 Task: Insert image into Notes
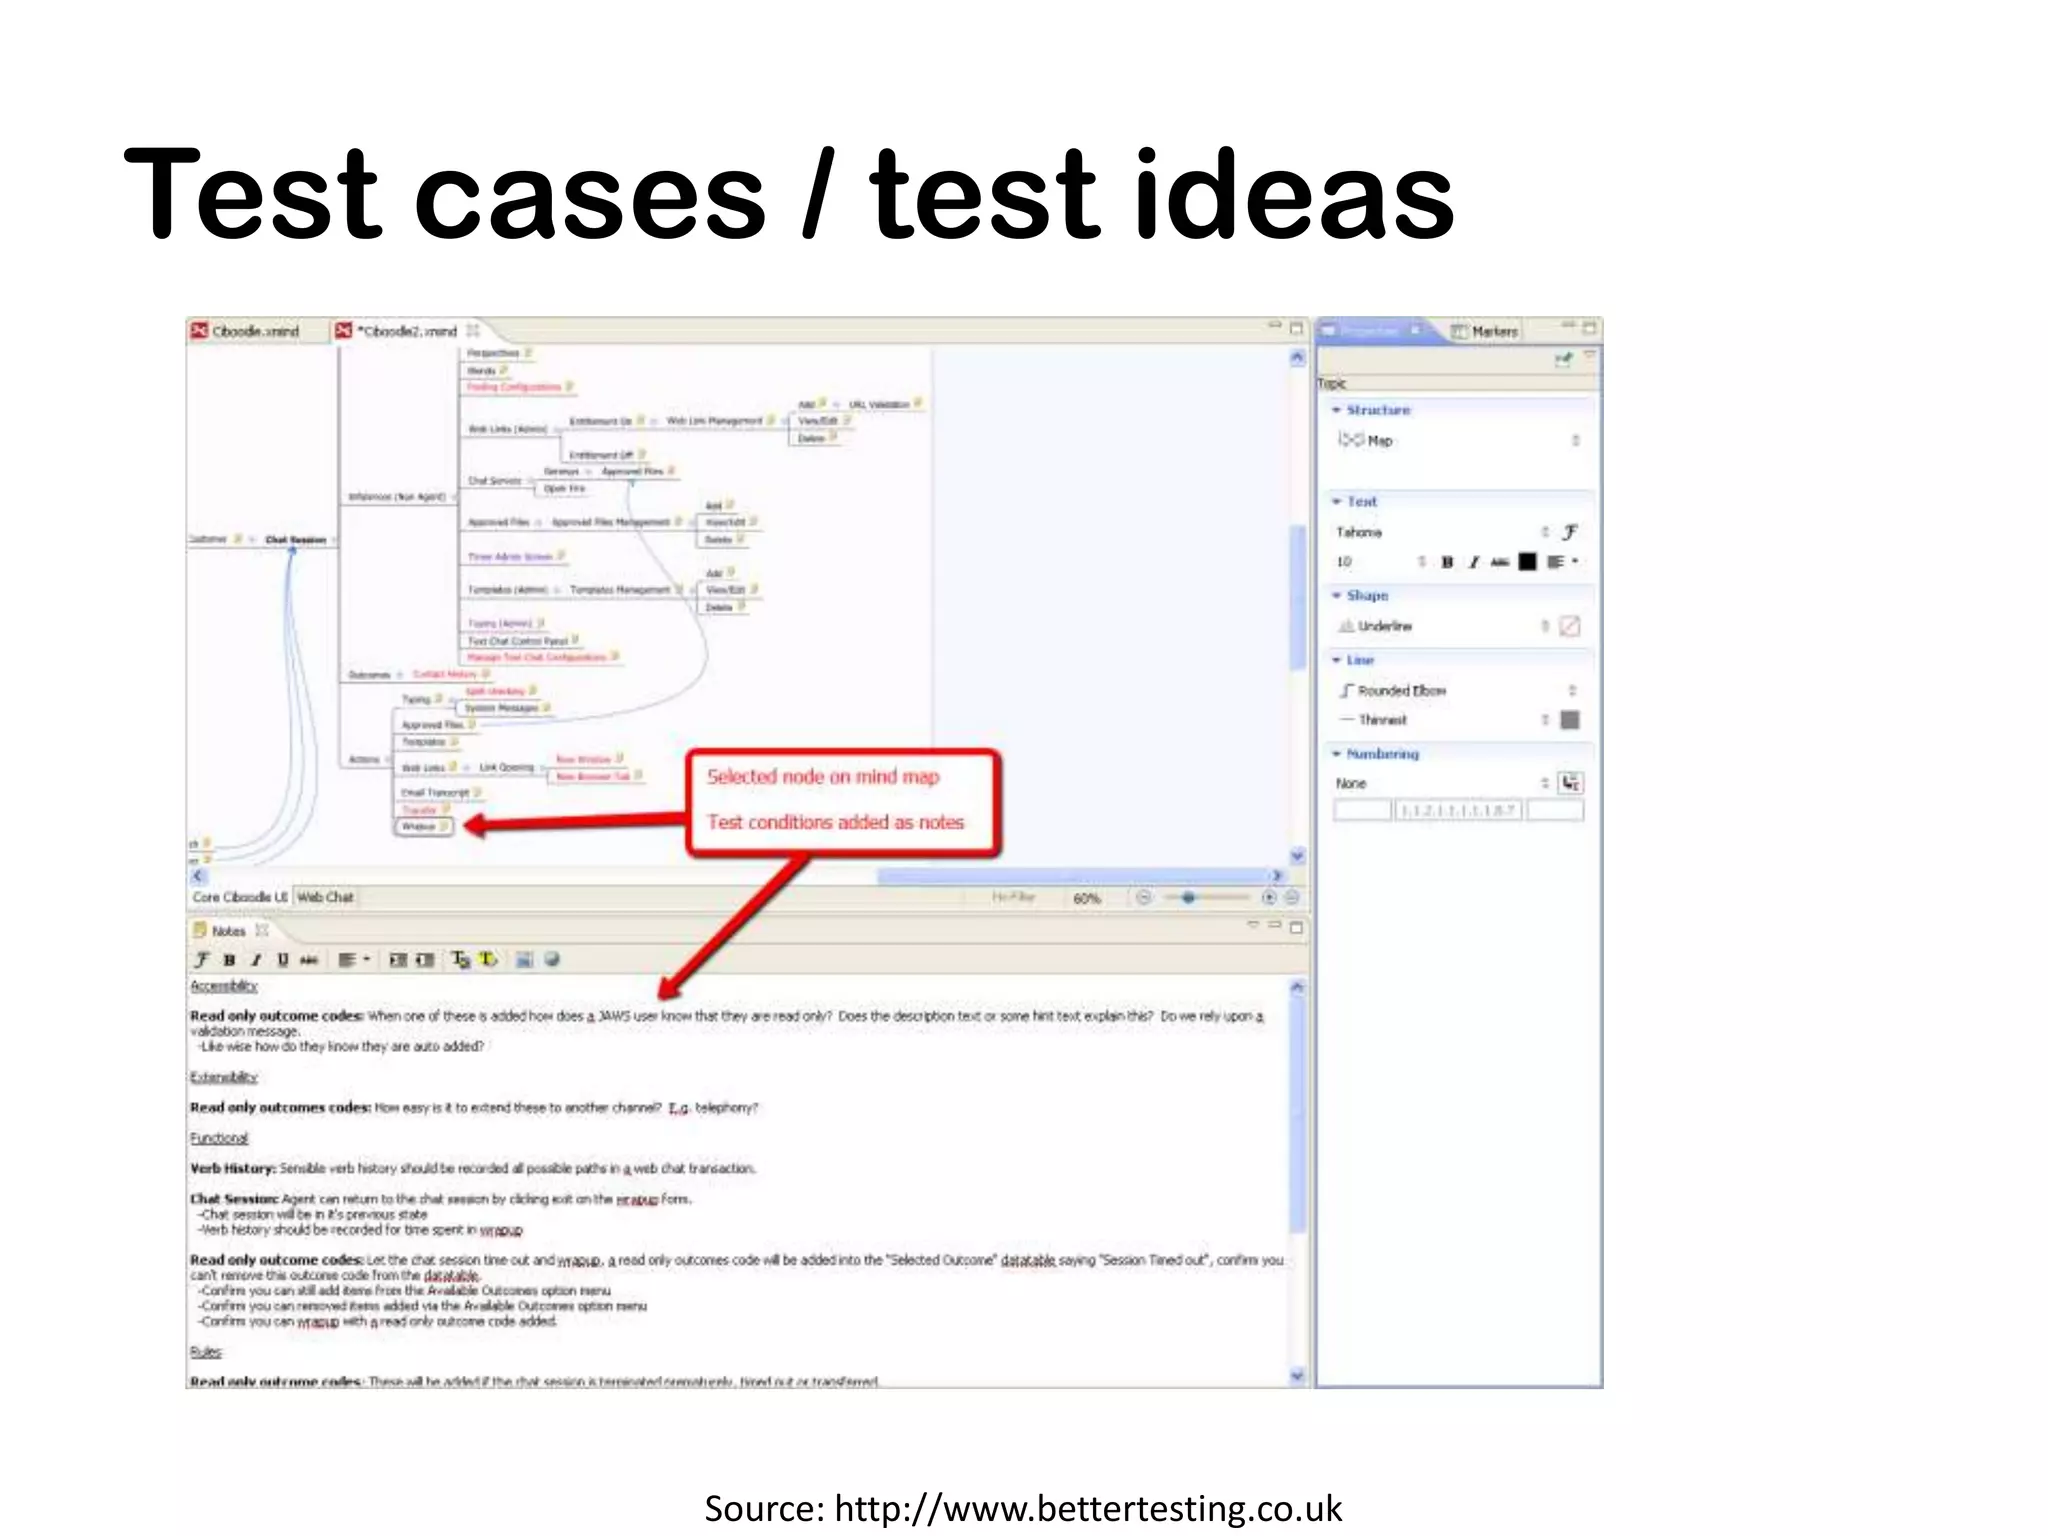tap(523, 960)
